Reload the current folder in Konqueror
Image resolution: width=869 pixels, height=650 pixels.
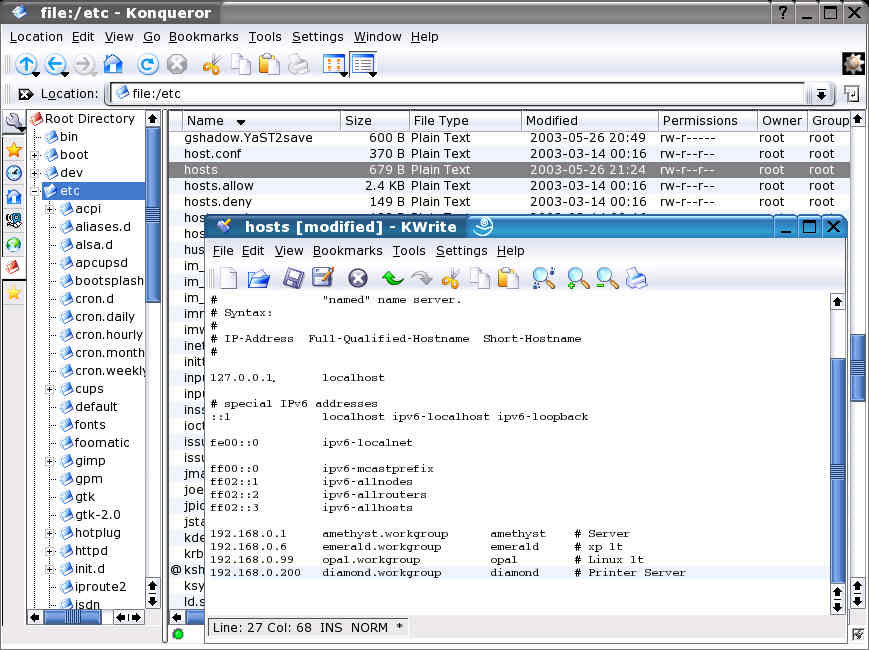pos(147,65)
